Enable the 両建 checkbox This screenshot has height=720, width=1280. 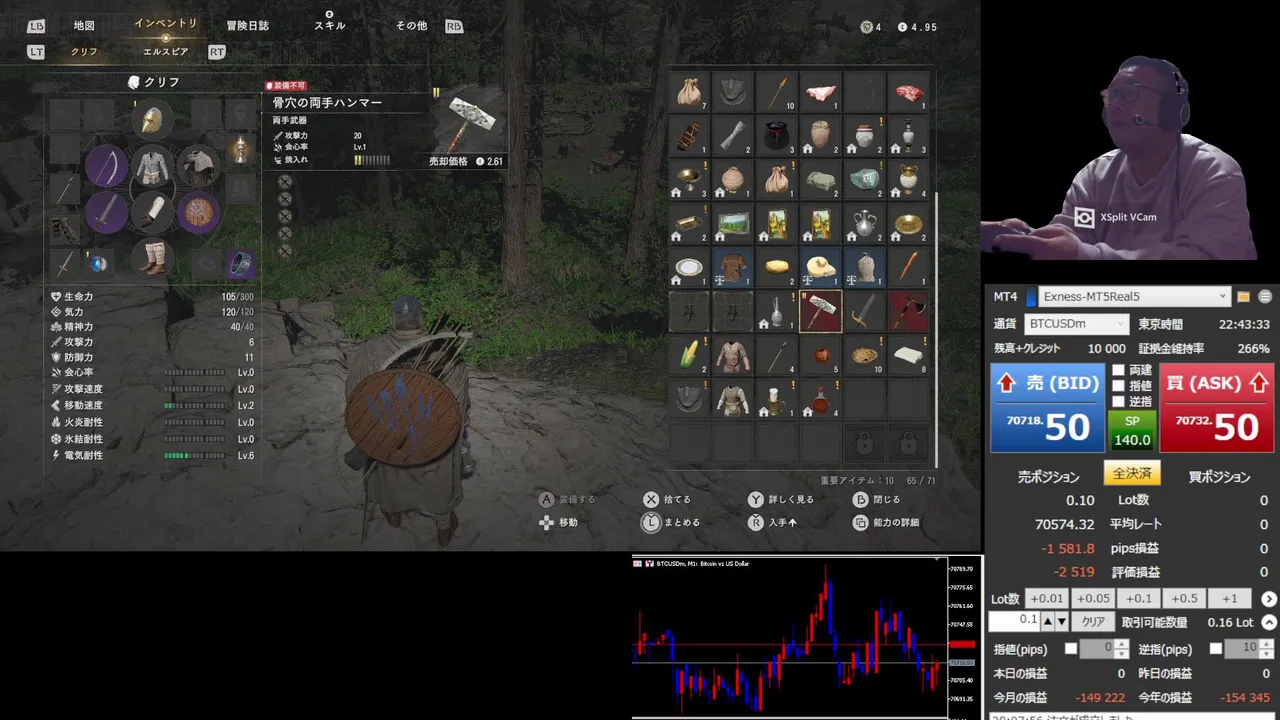(1118, 370)
